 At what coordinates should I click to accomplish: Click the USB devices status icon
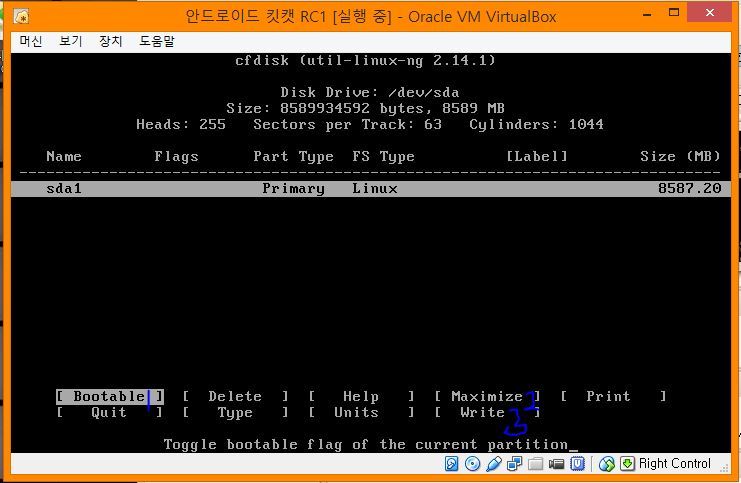(493, 464)
